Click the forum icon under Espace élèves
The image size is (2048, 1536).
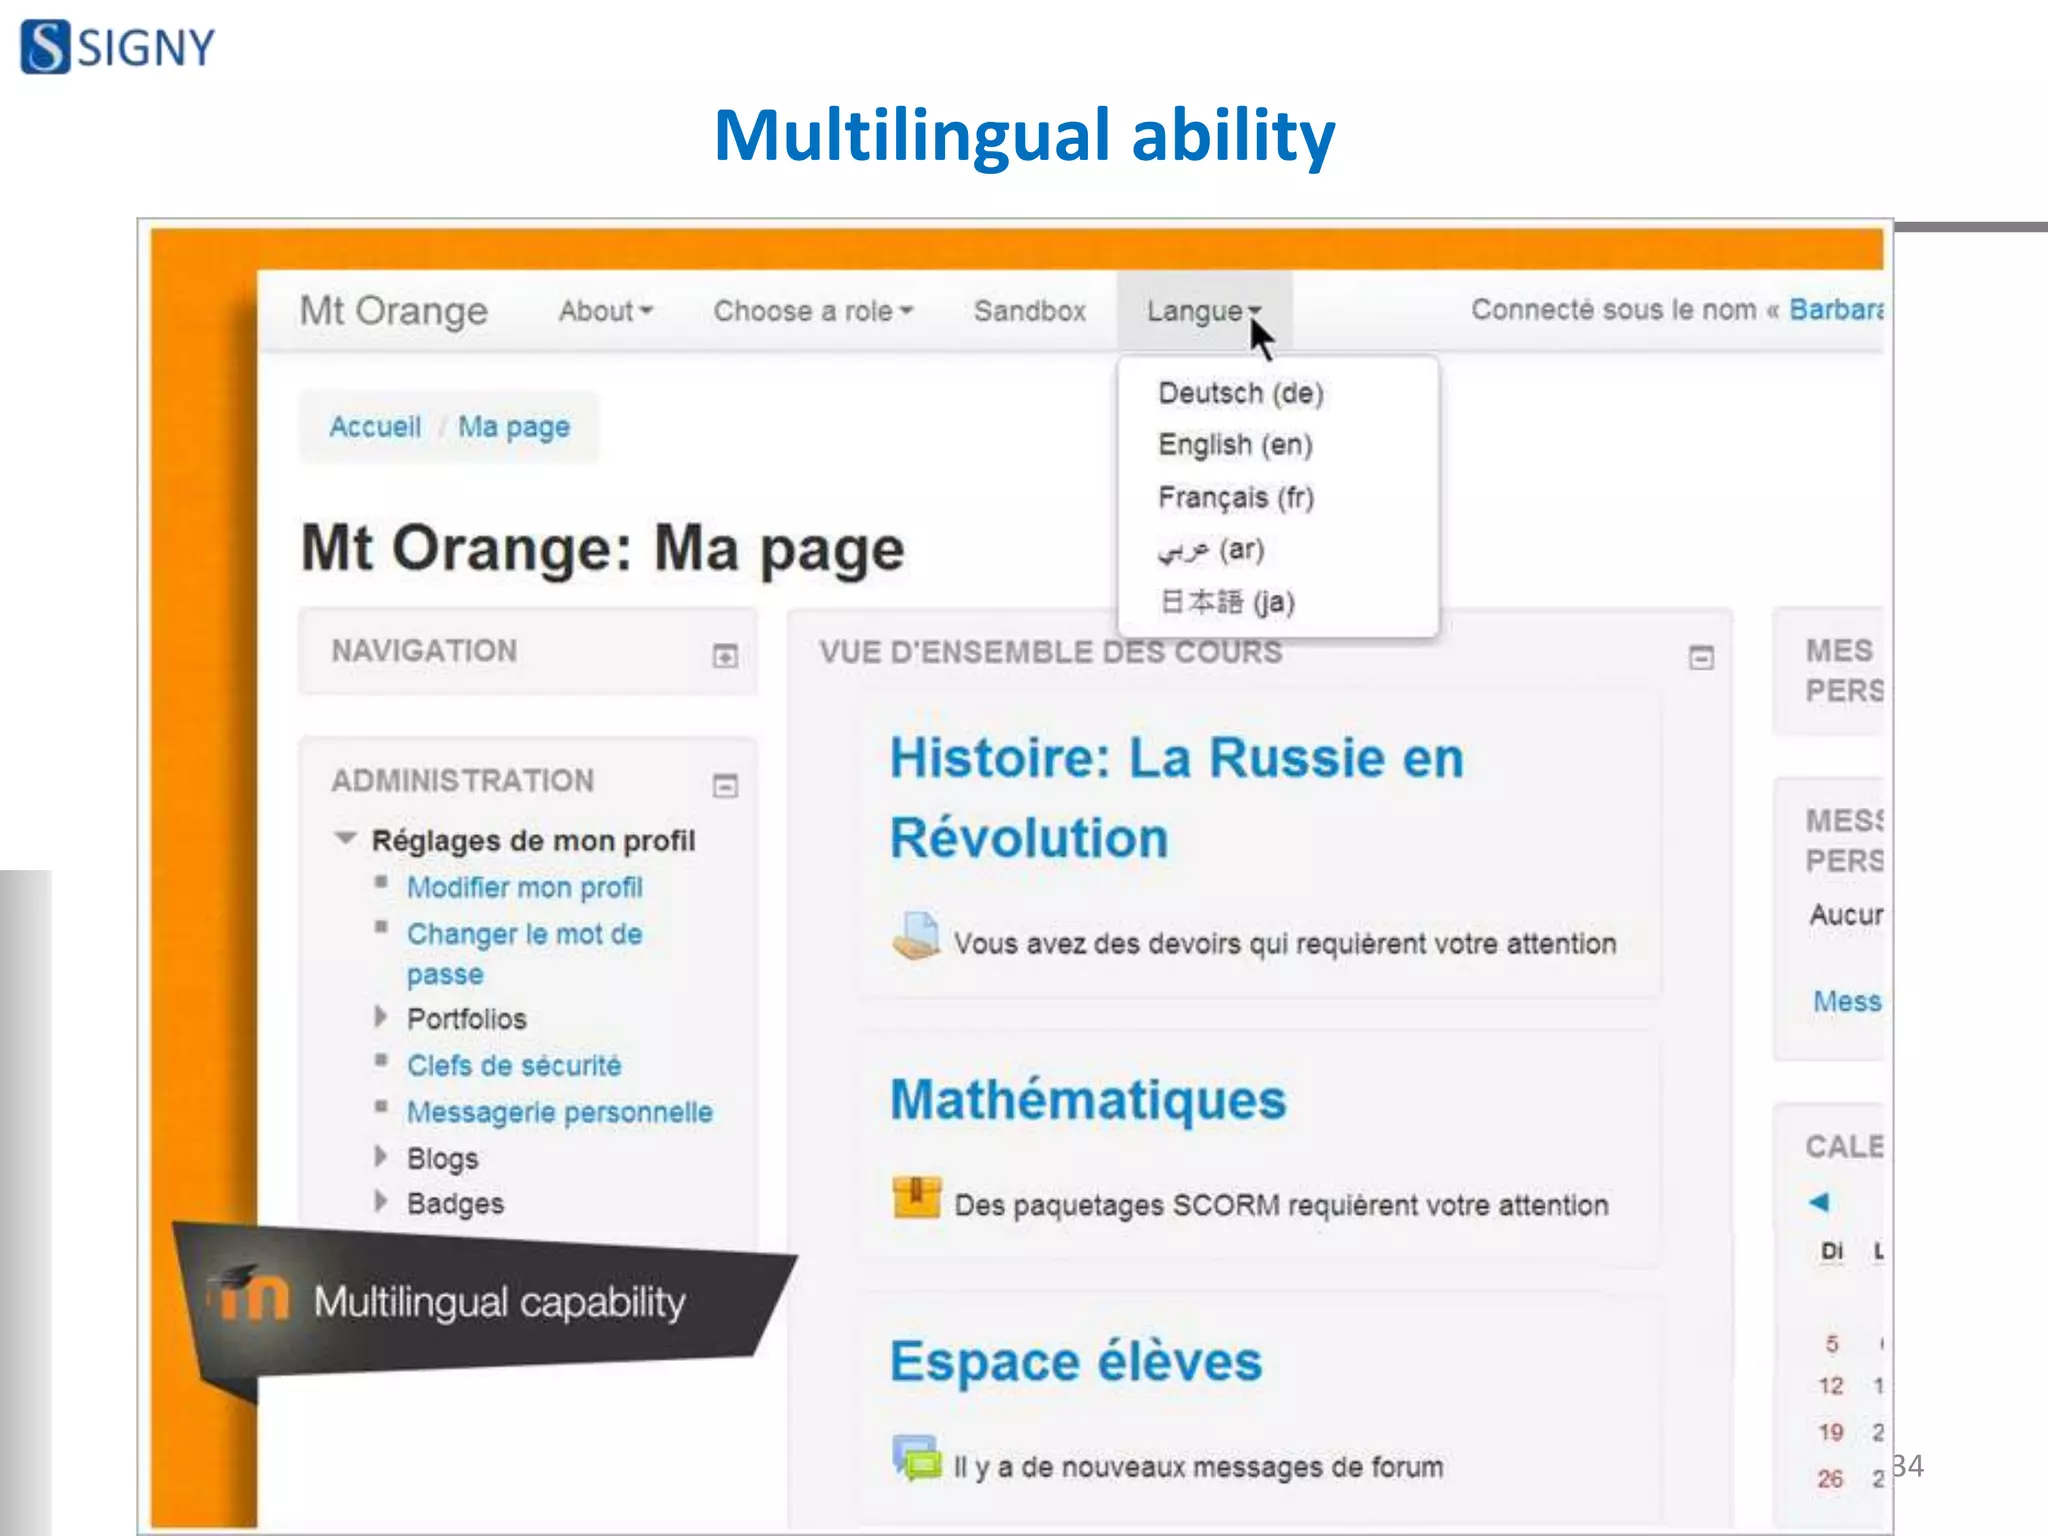[x=916, y=1459]
